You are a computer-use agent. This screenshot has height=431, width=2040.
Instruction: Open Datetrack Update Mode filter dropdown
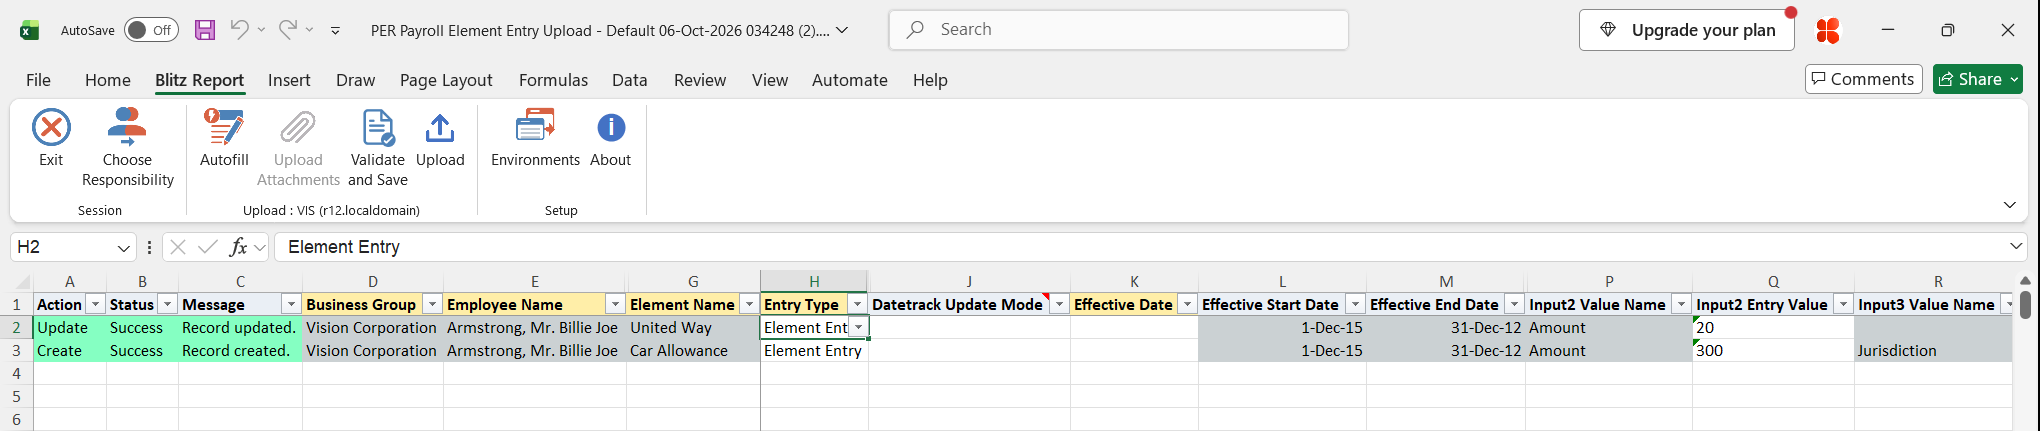pyautogui.click(x=1059, y=304)
